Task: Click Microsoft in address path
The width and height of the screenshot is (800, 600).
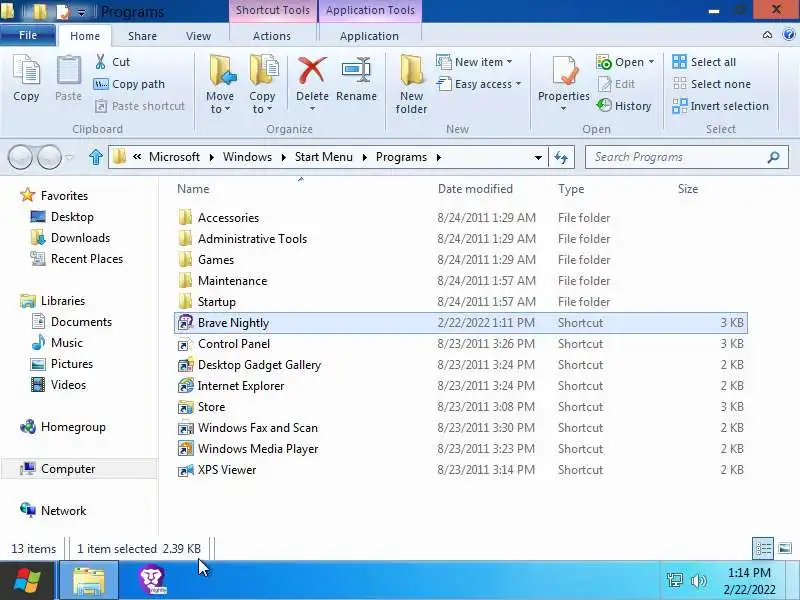Action: [174, 157]
